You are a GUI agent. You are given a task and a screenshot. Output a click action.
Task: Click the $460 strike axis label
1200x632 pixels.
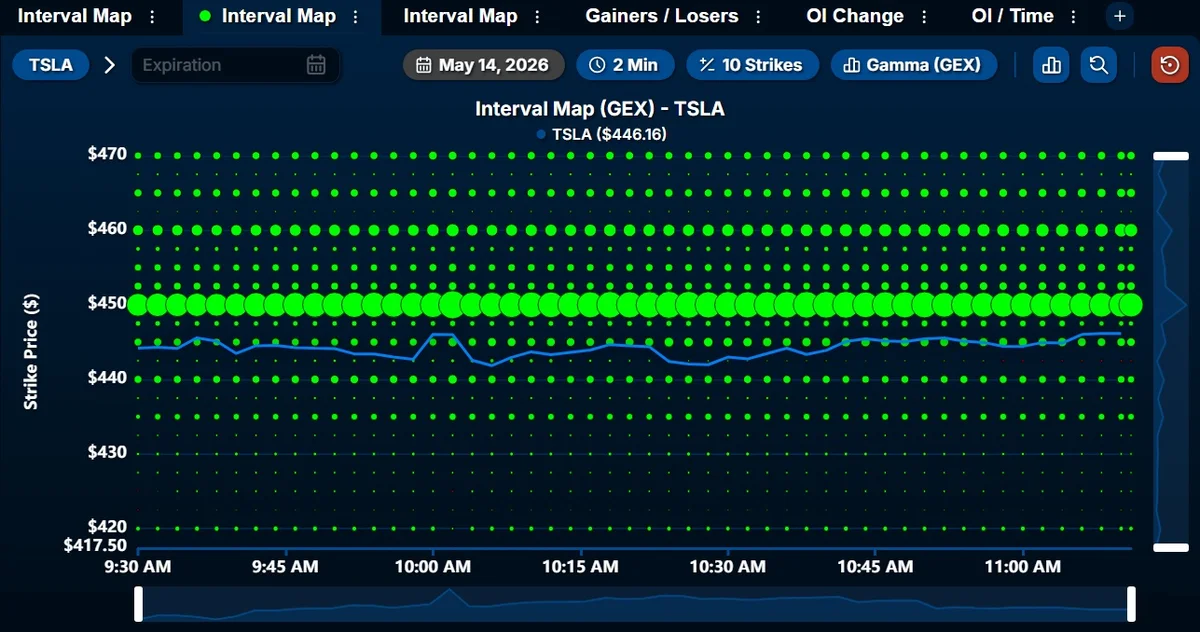[x=107, y=228]
